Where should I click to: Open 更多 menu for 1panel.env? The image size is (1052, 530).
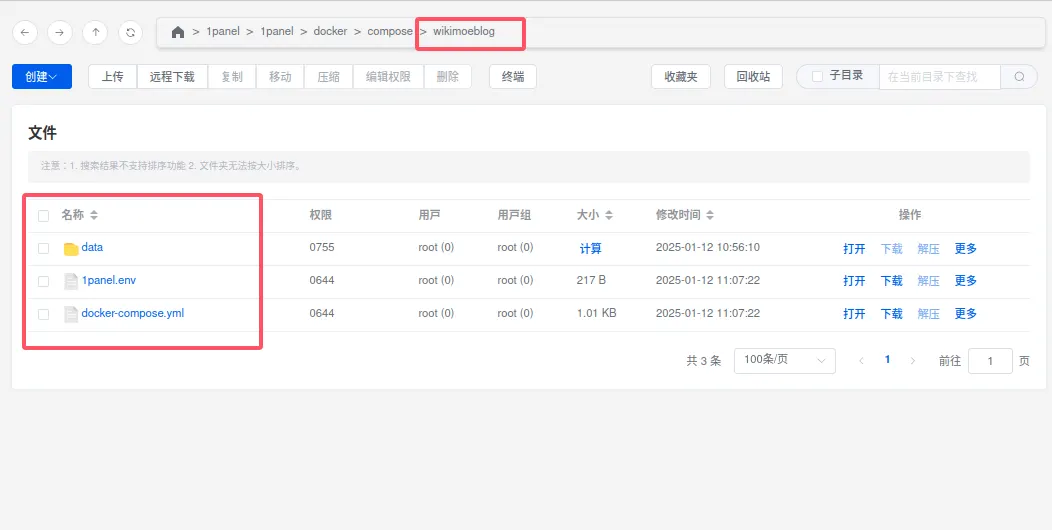point(965,281)
